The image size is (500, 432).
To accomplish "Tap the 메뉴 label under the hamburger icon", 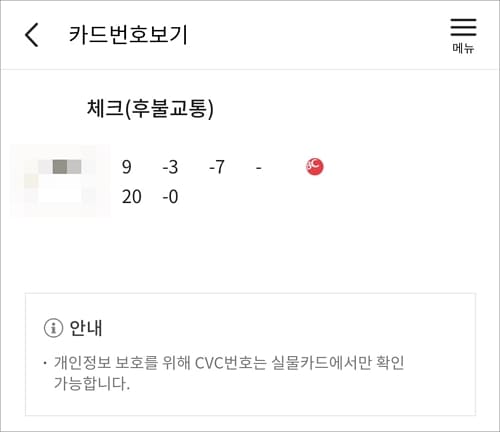I will [x=463, y=48].
